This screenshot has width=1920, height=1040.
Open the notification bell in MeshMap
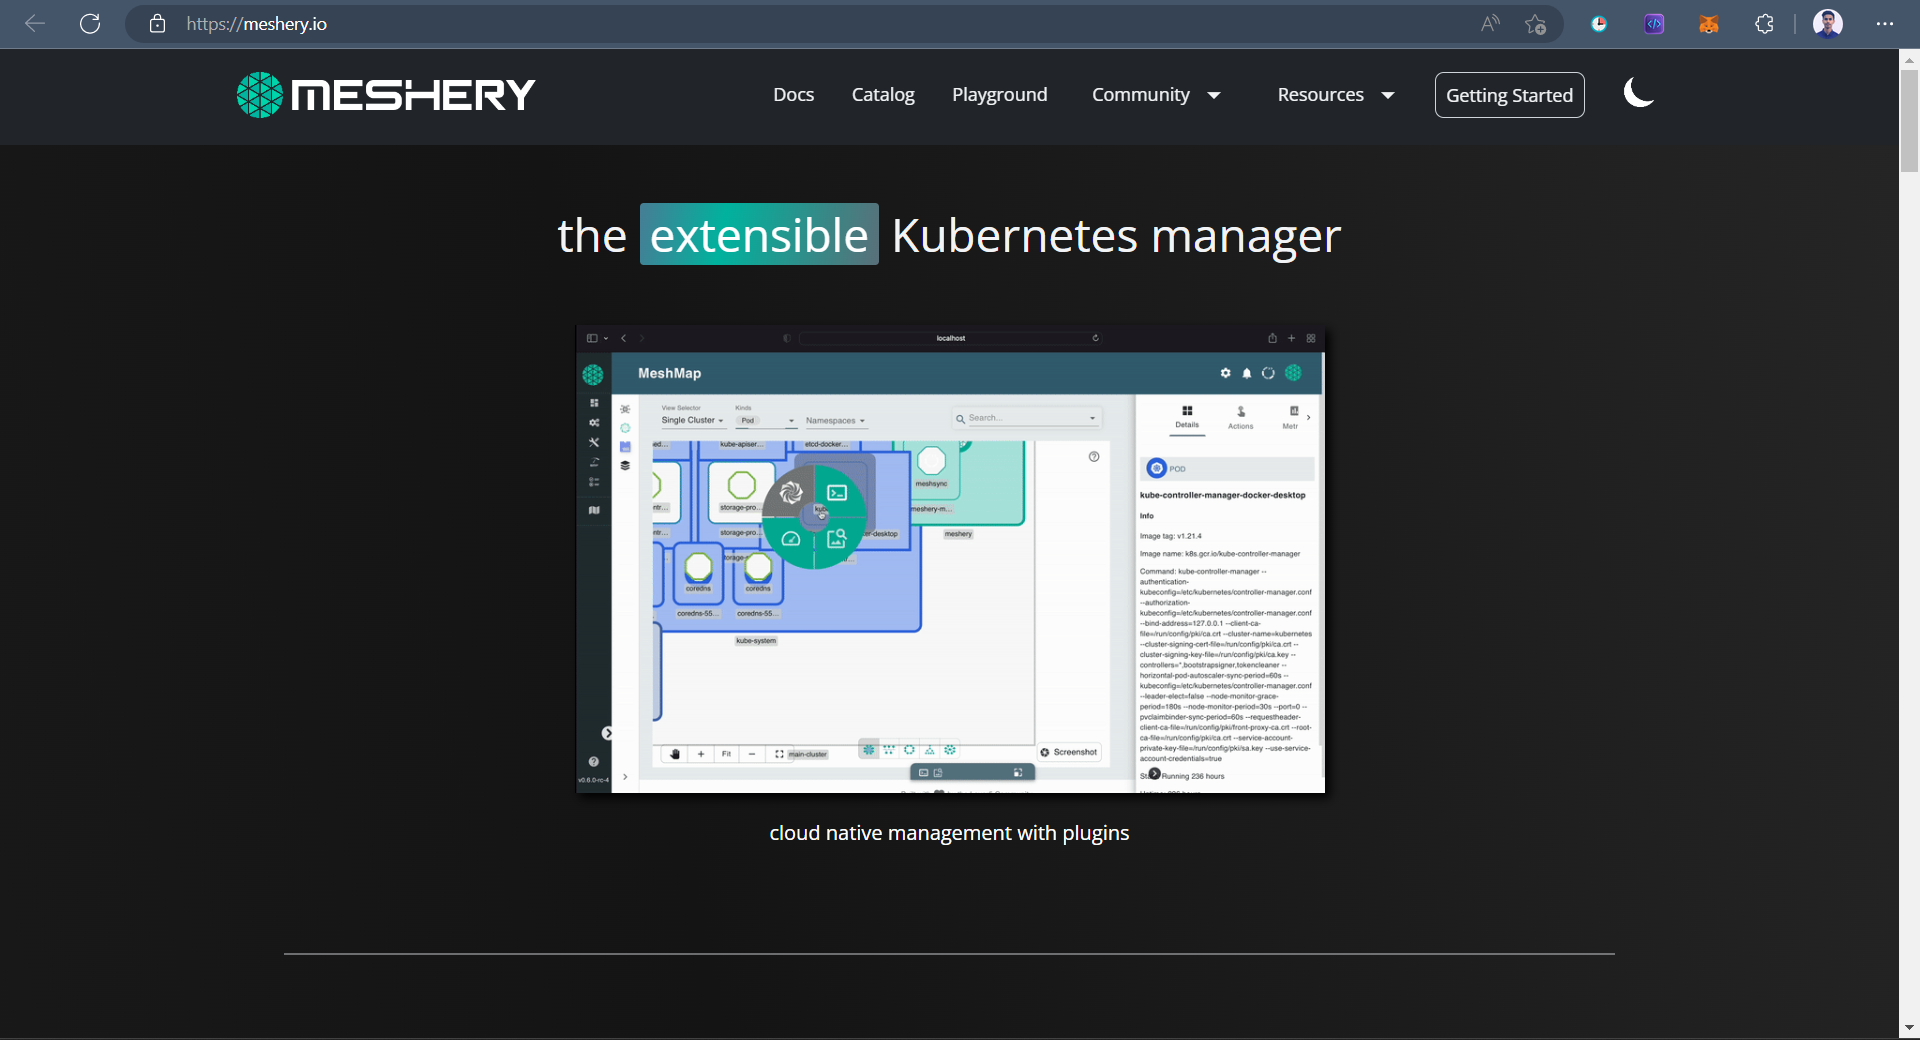point(1247,373)
